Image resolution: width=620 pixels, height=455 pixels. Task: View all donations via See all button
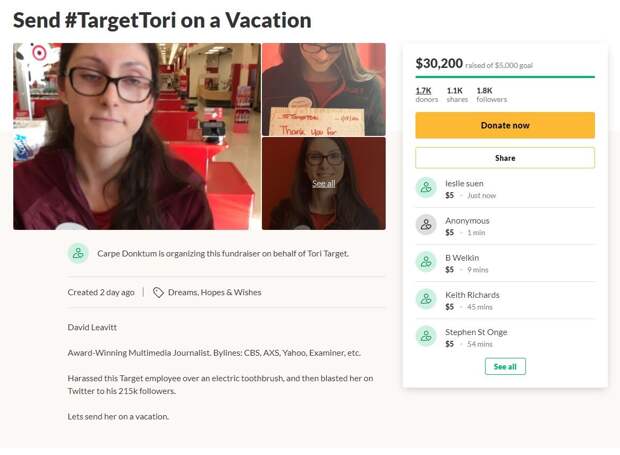[505, 366]
